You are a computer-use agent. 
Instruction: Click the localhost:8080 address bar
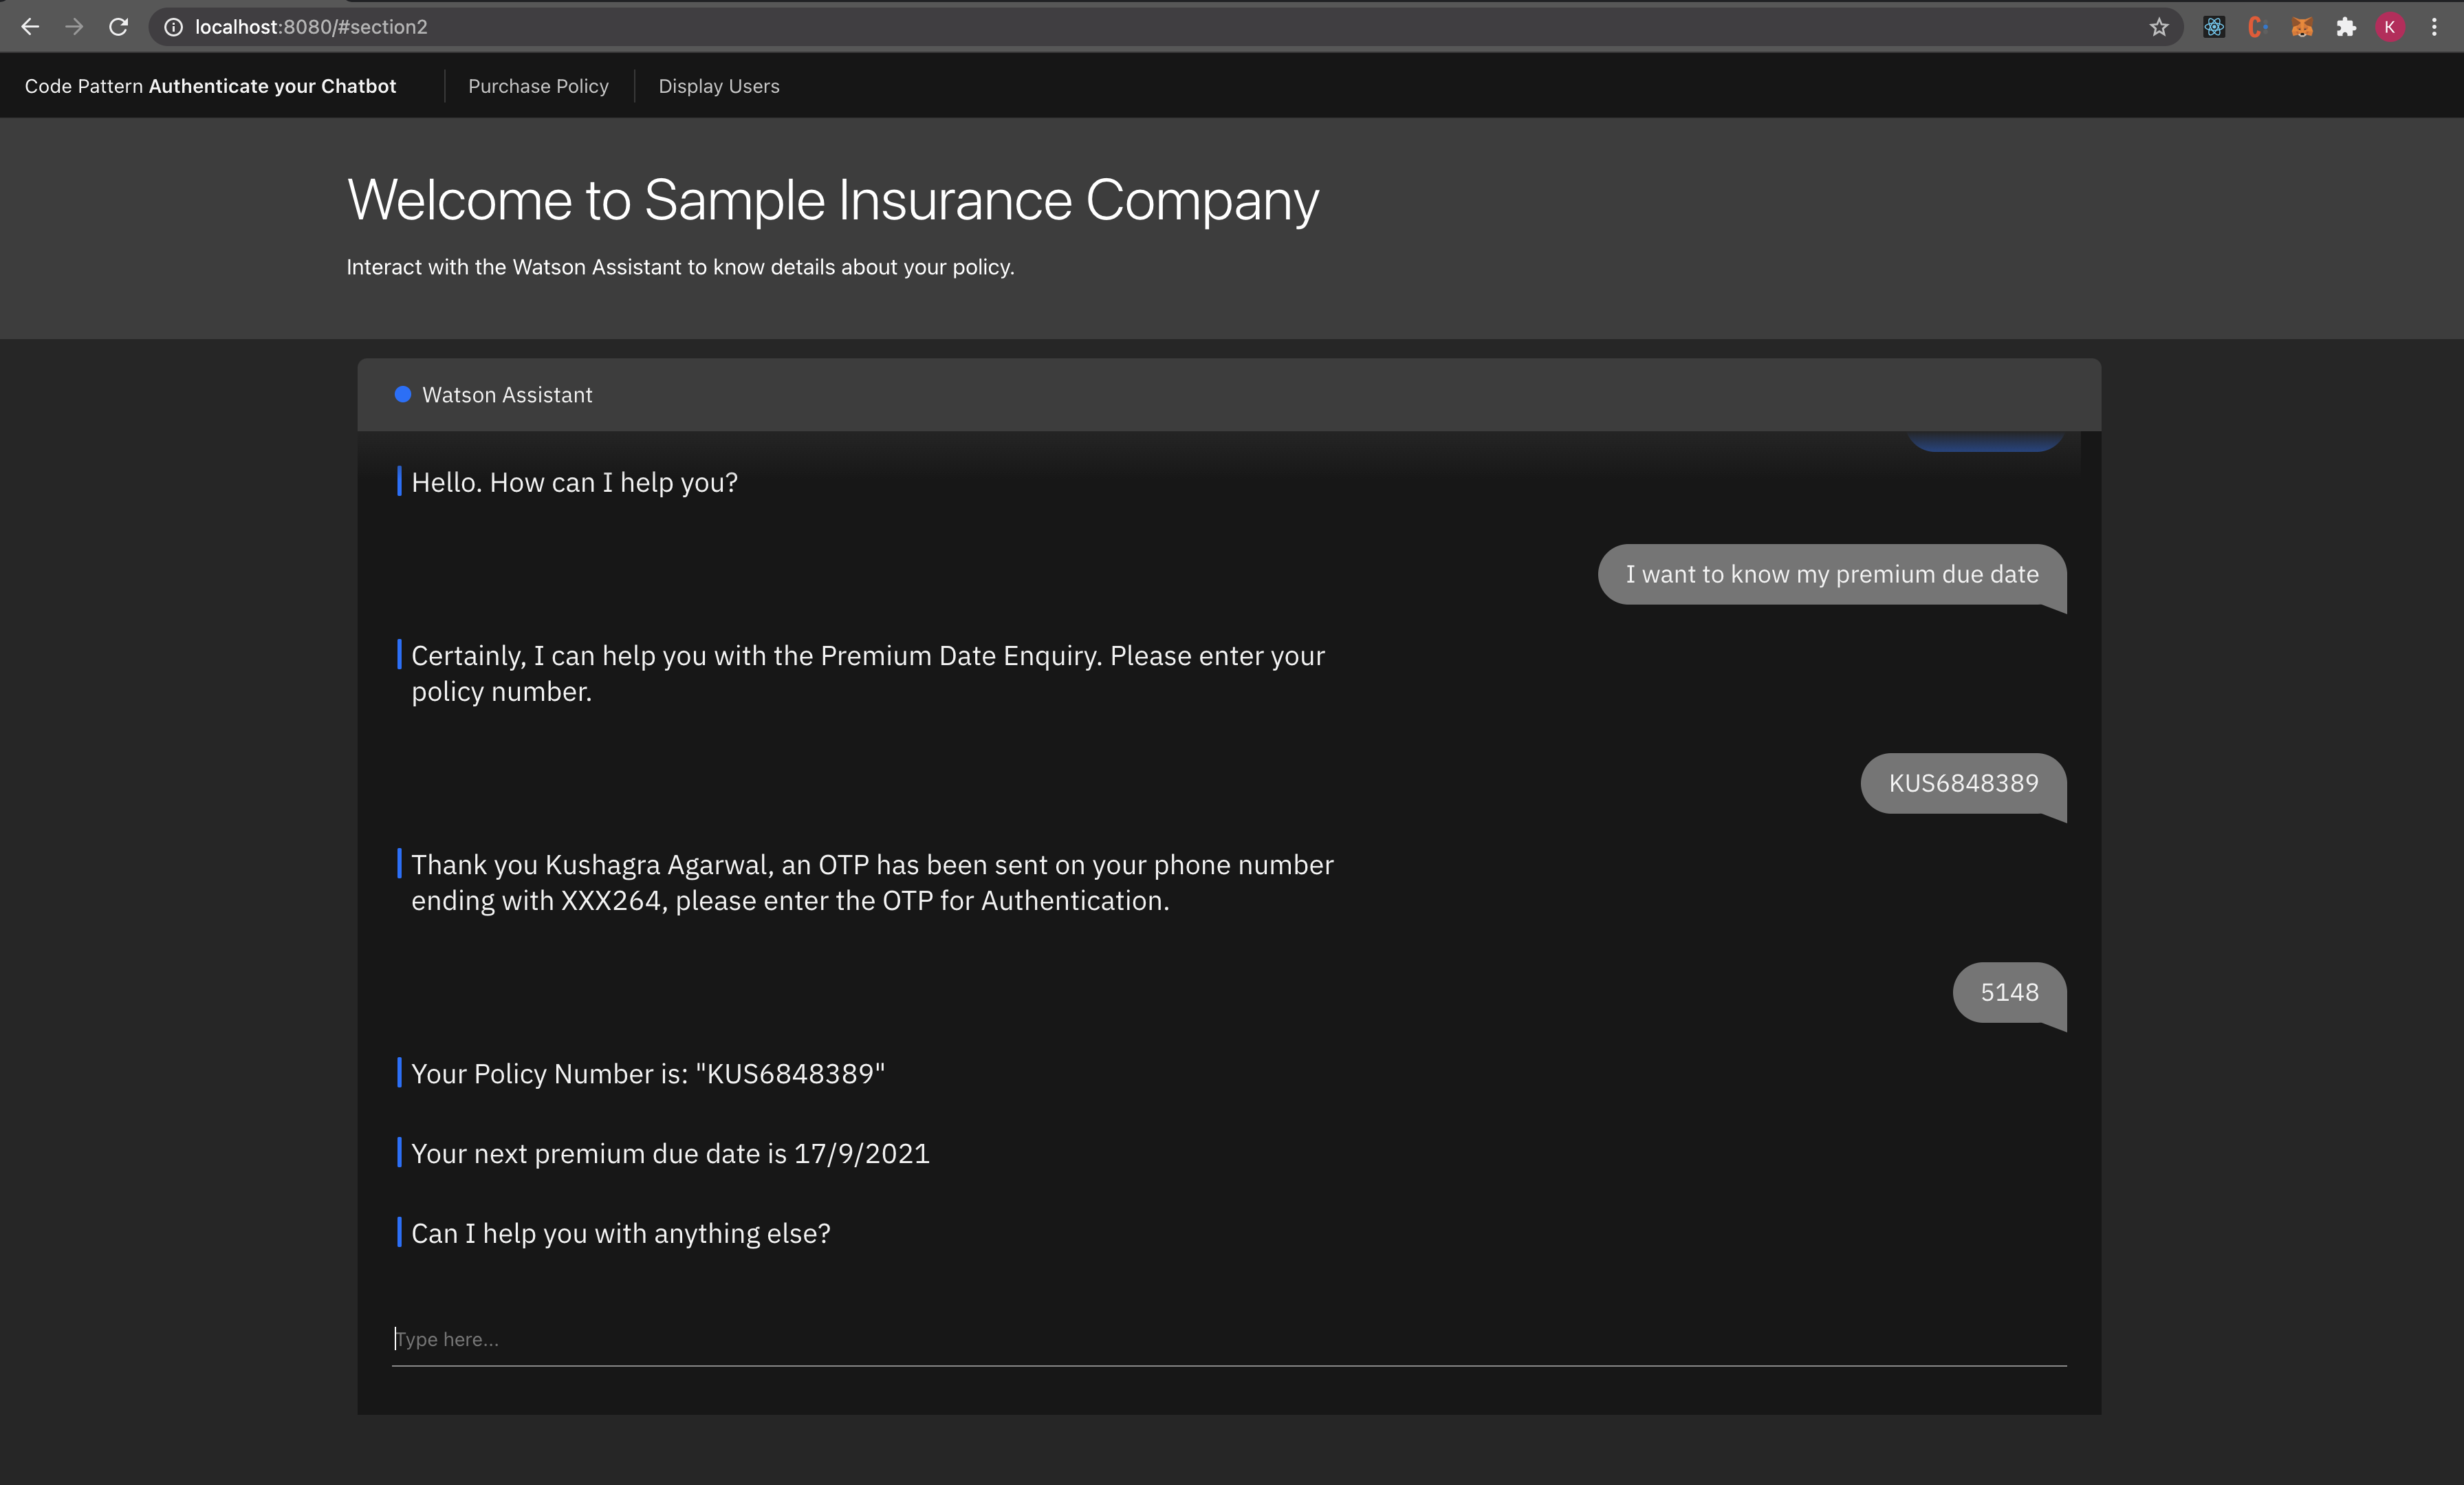(x=1100, y=27)
